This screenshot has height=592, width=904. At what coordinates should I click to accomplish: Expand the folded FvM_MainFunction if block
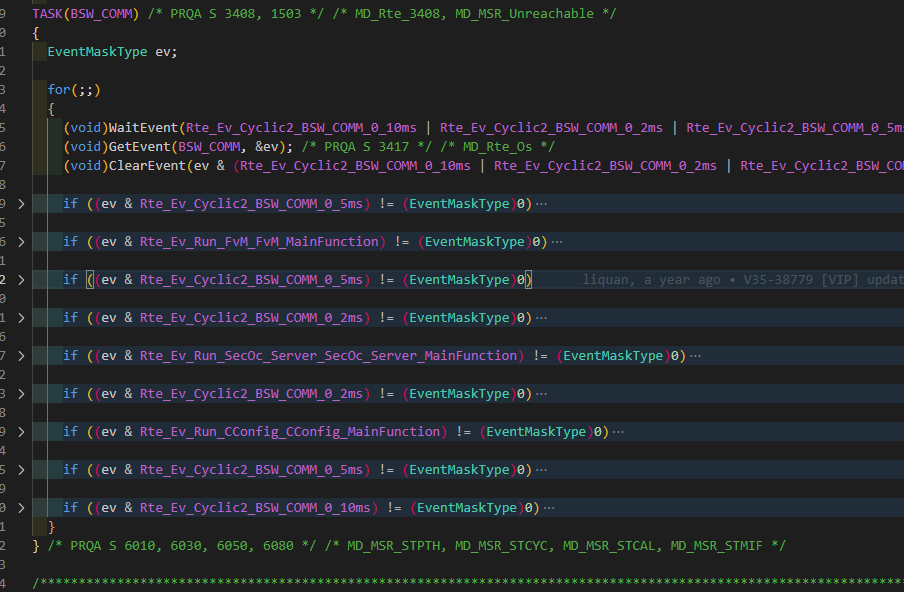click(23, 242)
